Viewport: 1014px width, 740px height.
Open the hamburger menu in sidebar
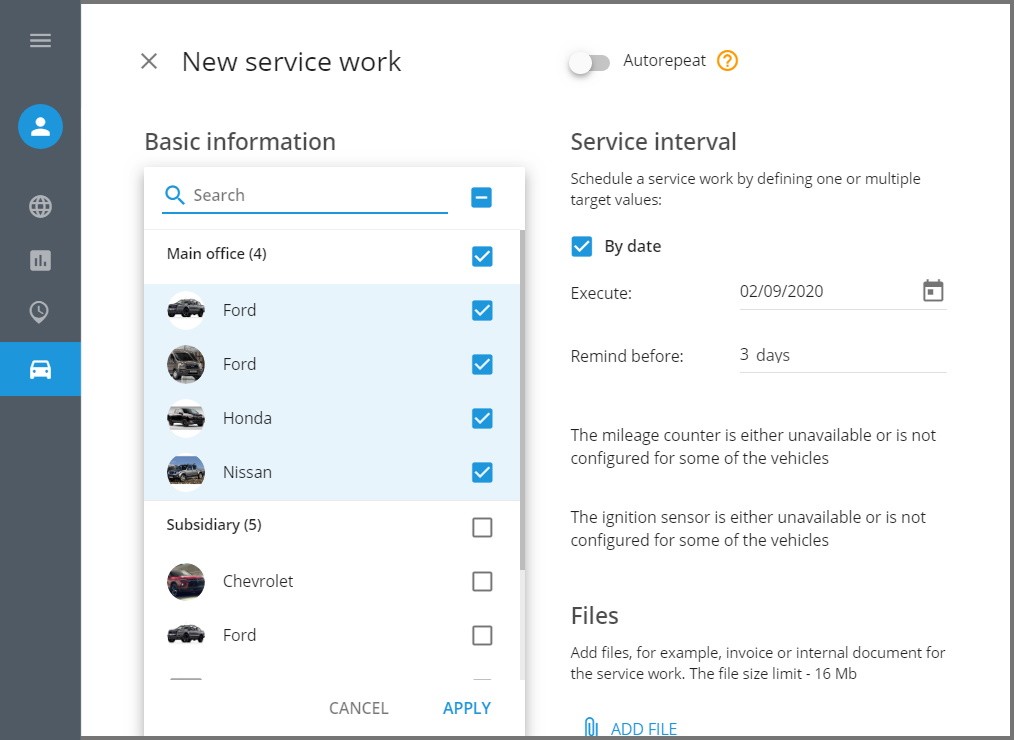coord(40,41)
